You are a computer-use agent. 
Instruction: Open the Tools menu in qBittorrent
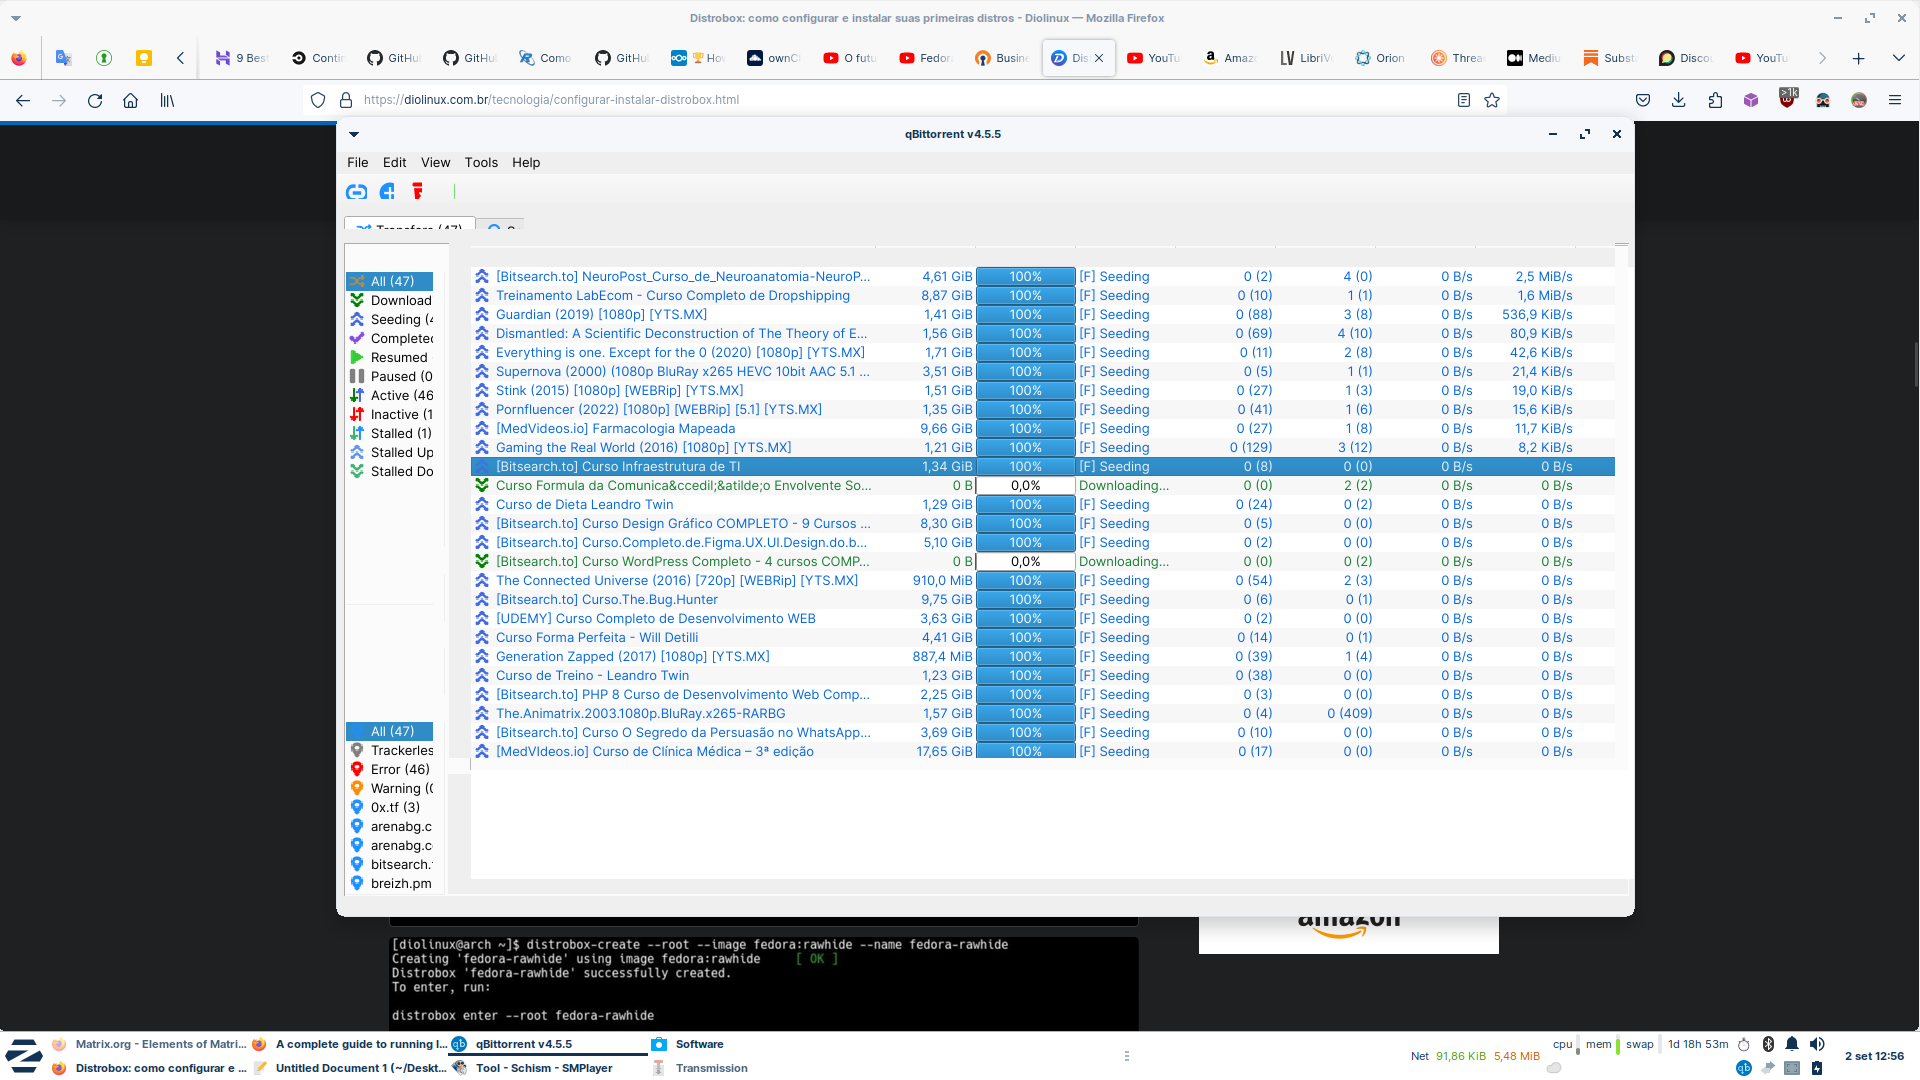point(481,162)
